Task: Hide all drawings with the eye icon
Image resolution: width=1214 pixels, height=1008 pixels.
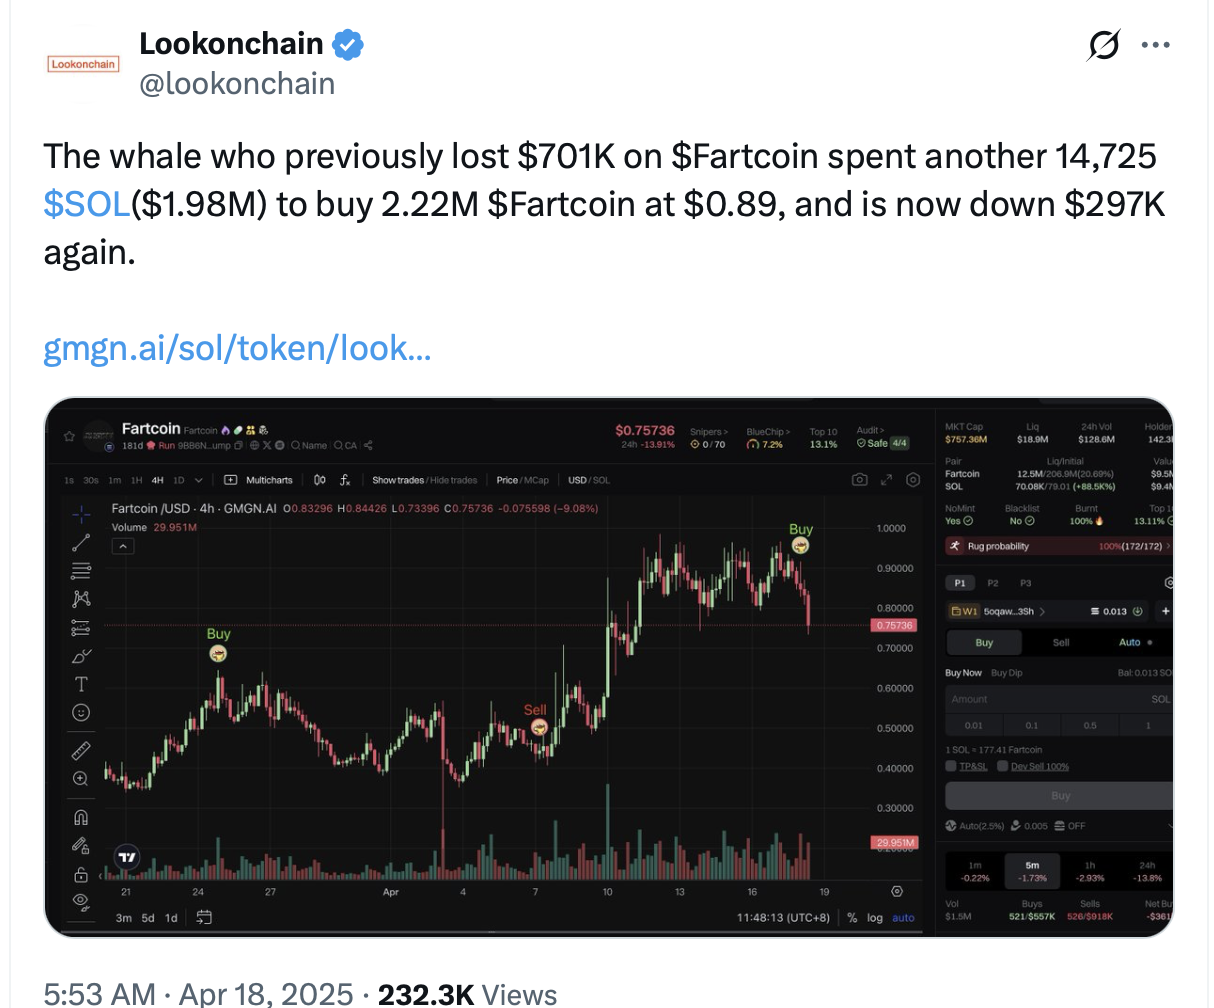Action: [x=81, y=901]
